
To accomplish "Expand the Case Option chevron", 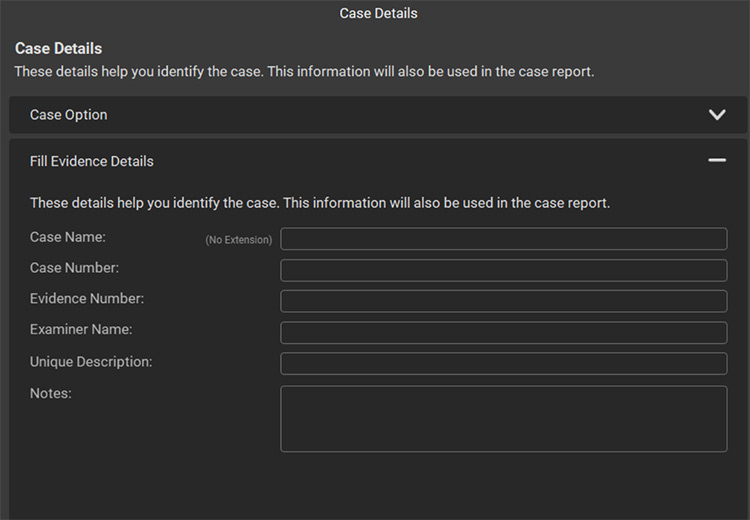I will click(x=717, y=115).
